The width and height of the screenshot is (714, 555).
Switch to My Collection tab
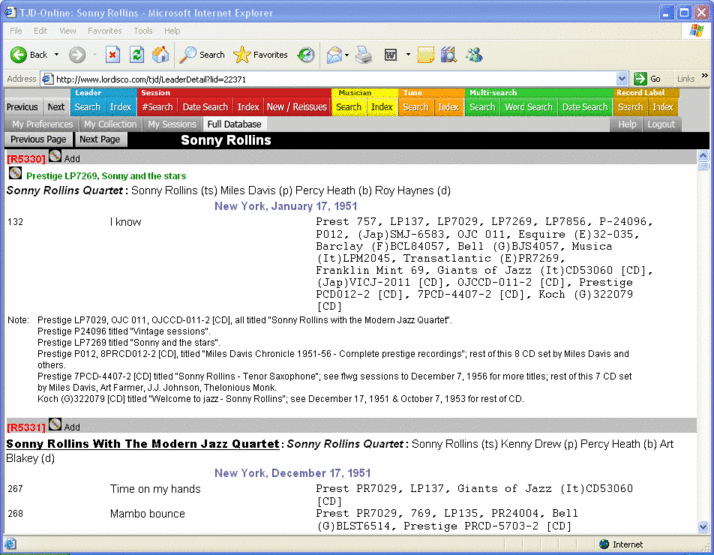(110, 124)
